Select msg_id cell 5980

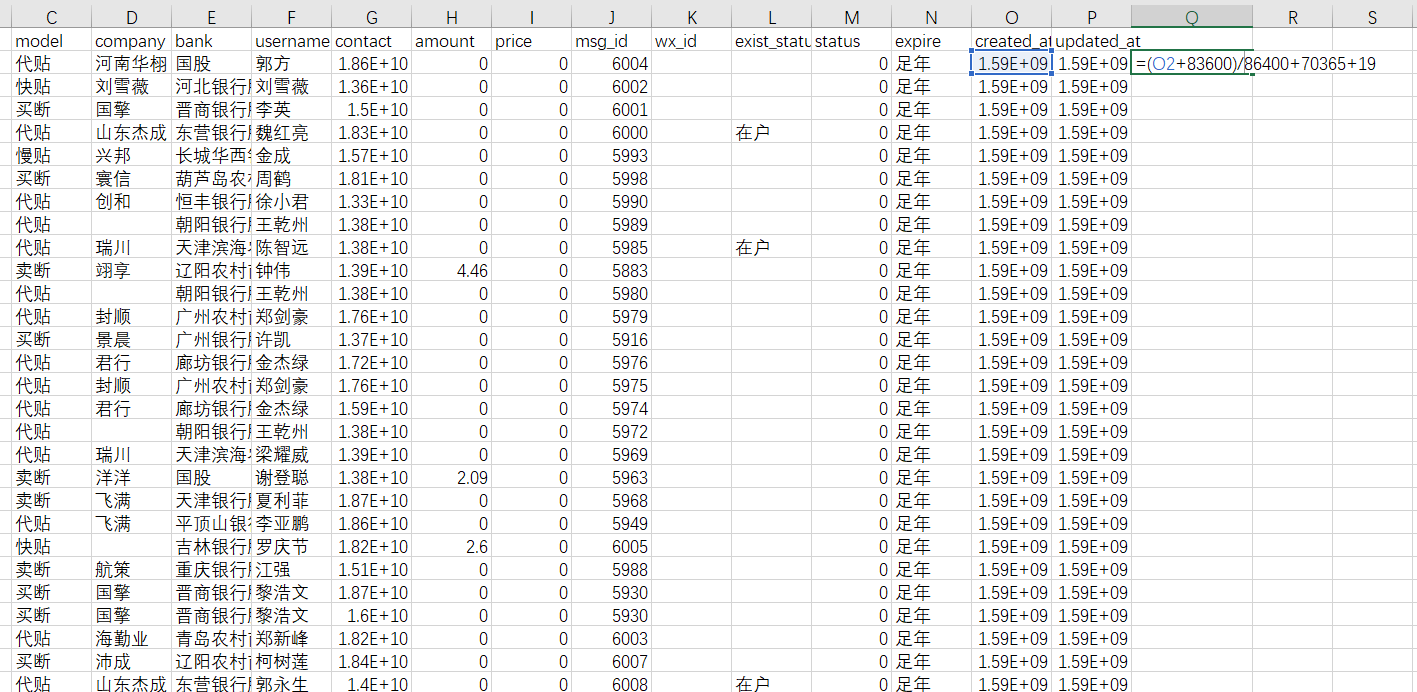click(612, 294)
